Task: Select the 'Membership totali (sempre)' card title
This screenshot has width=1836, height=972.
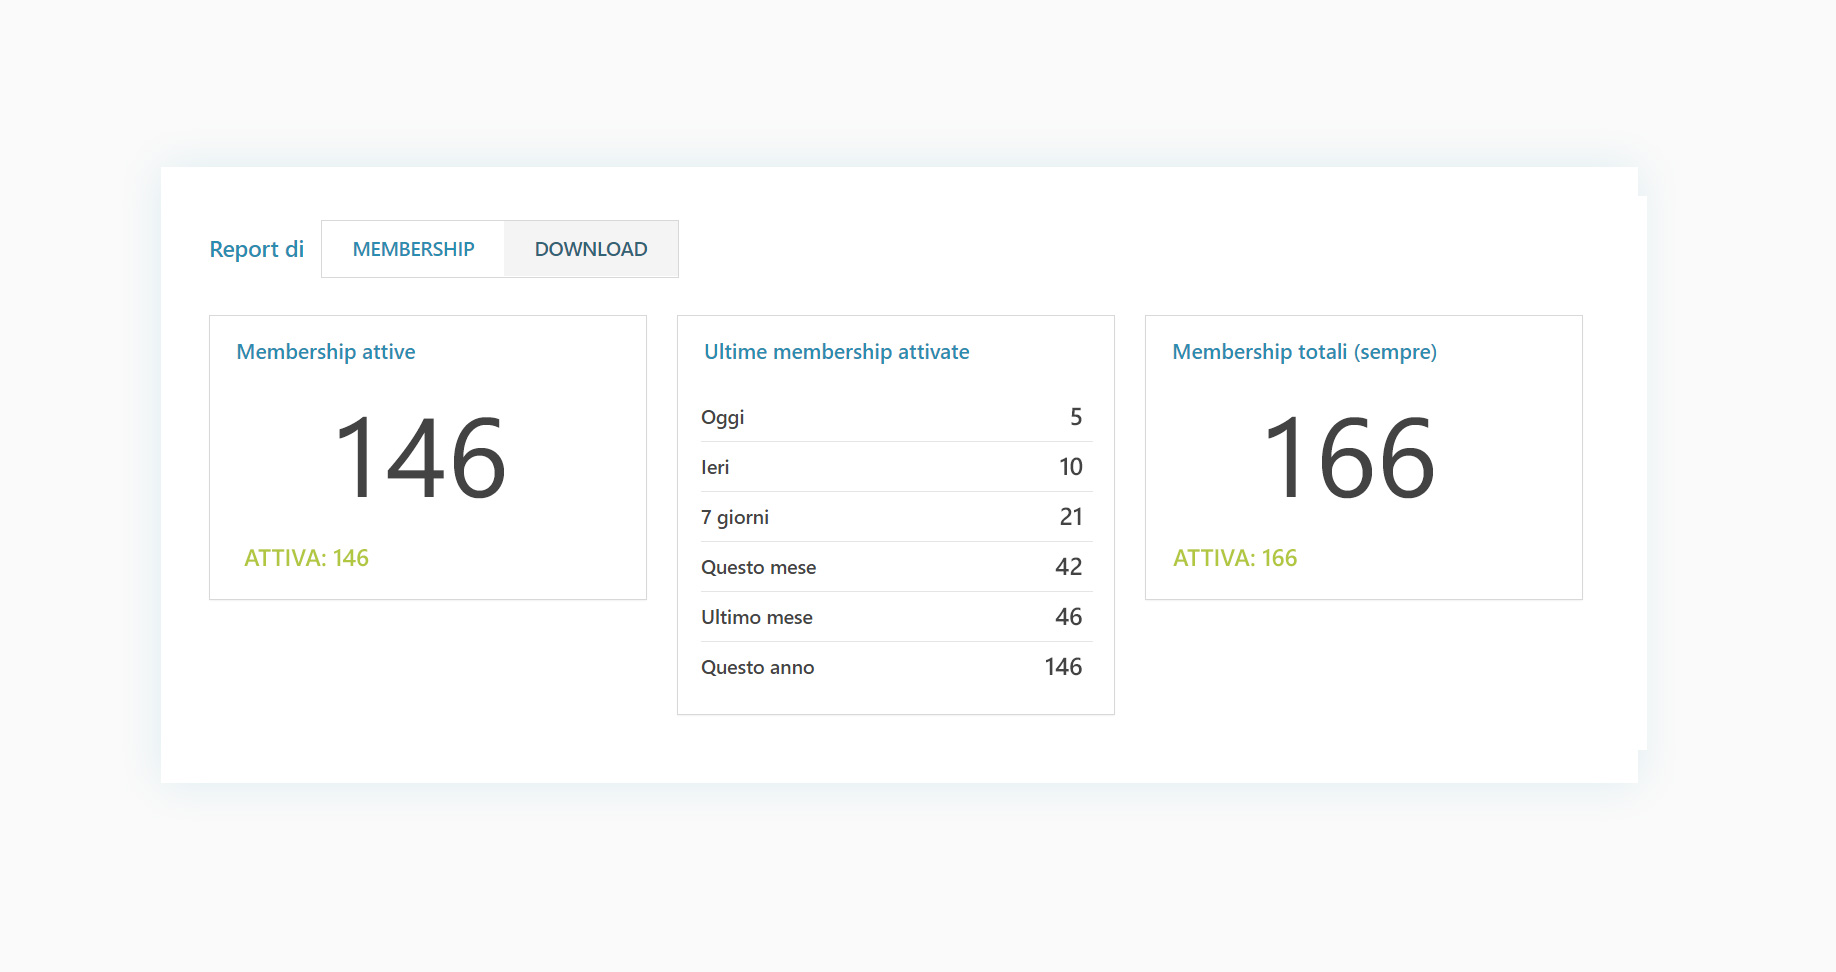Action: point(1304,352)
